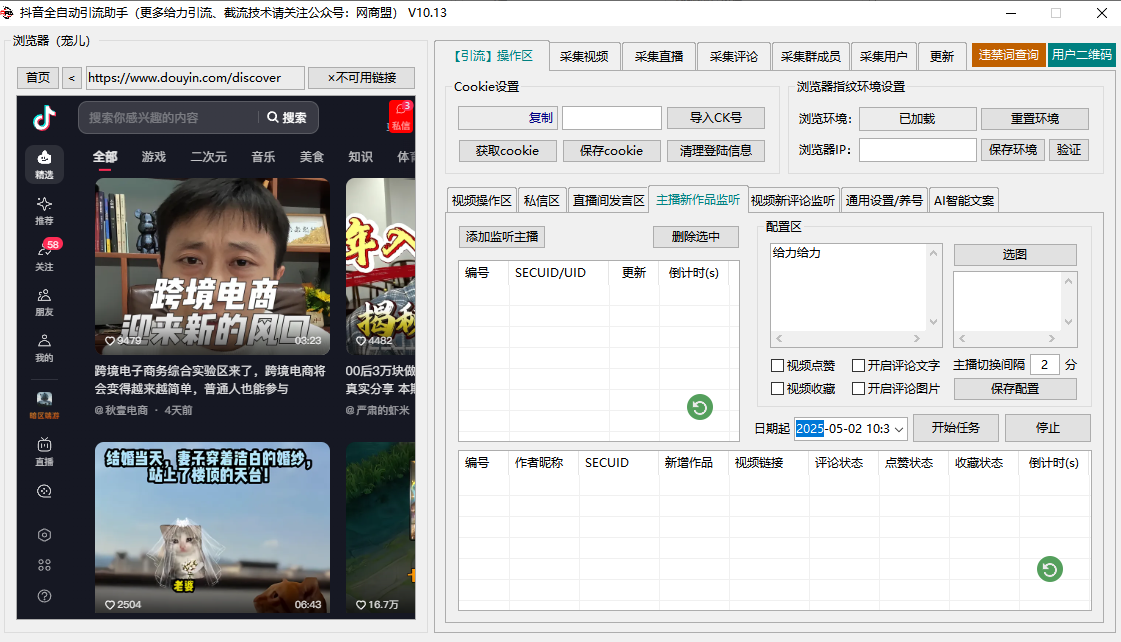Select the 二次元 category in Douyin
Screen dimensions: 1121x642
[x=209, y=157]
